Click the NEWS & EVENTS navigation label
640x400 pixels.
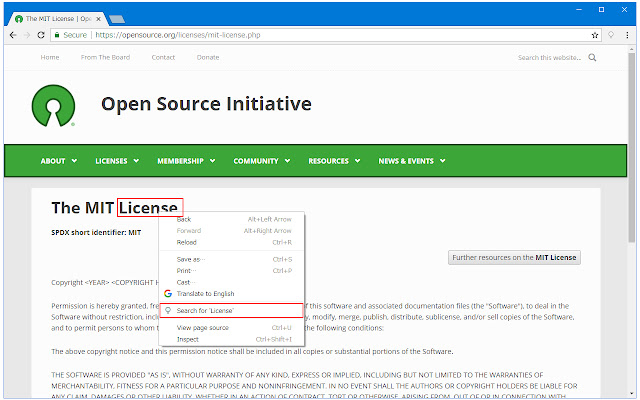pyautogui.click(x=406, y=161)
